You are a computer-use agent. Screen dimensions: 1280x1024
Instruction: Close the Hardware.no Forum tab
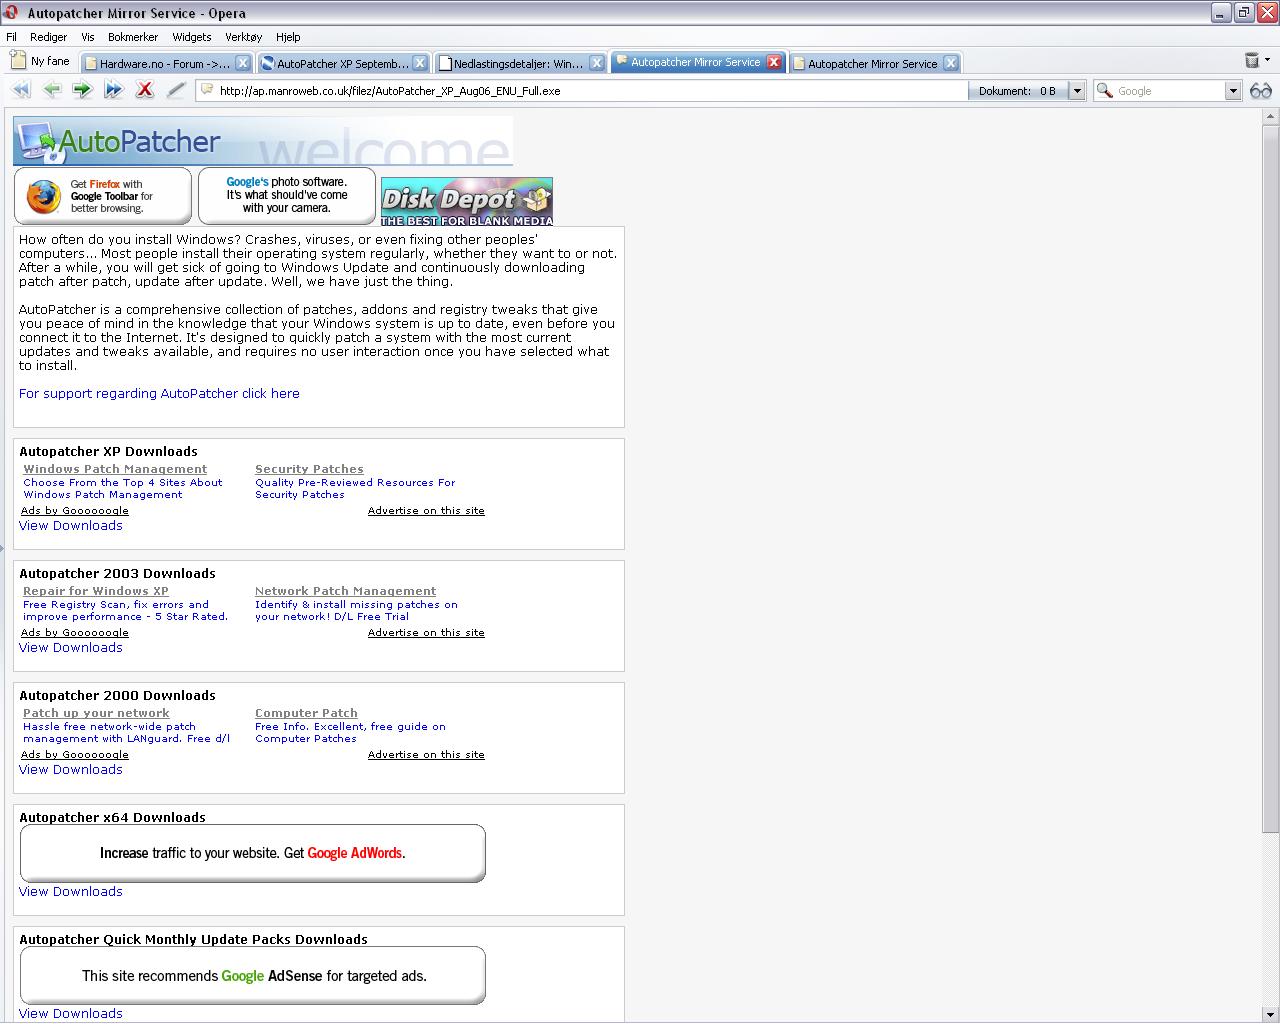click(x=242, y=63)
